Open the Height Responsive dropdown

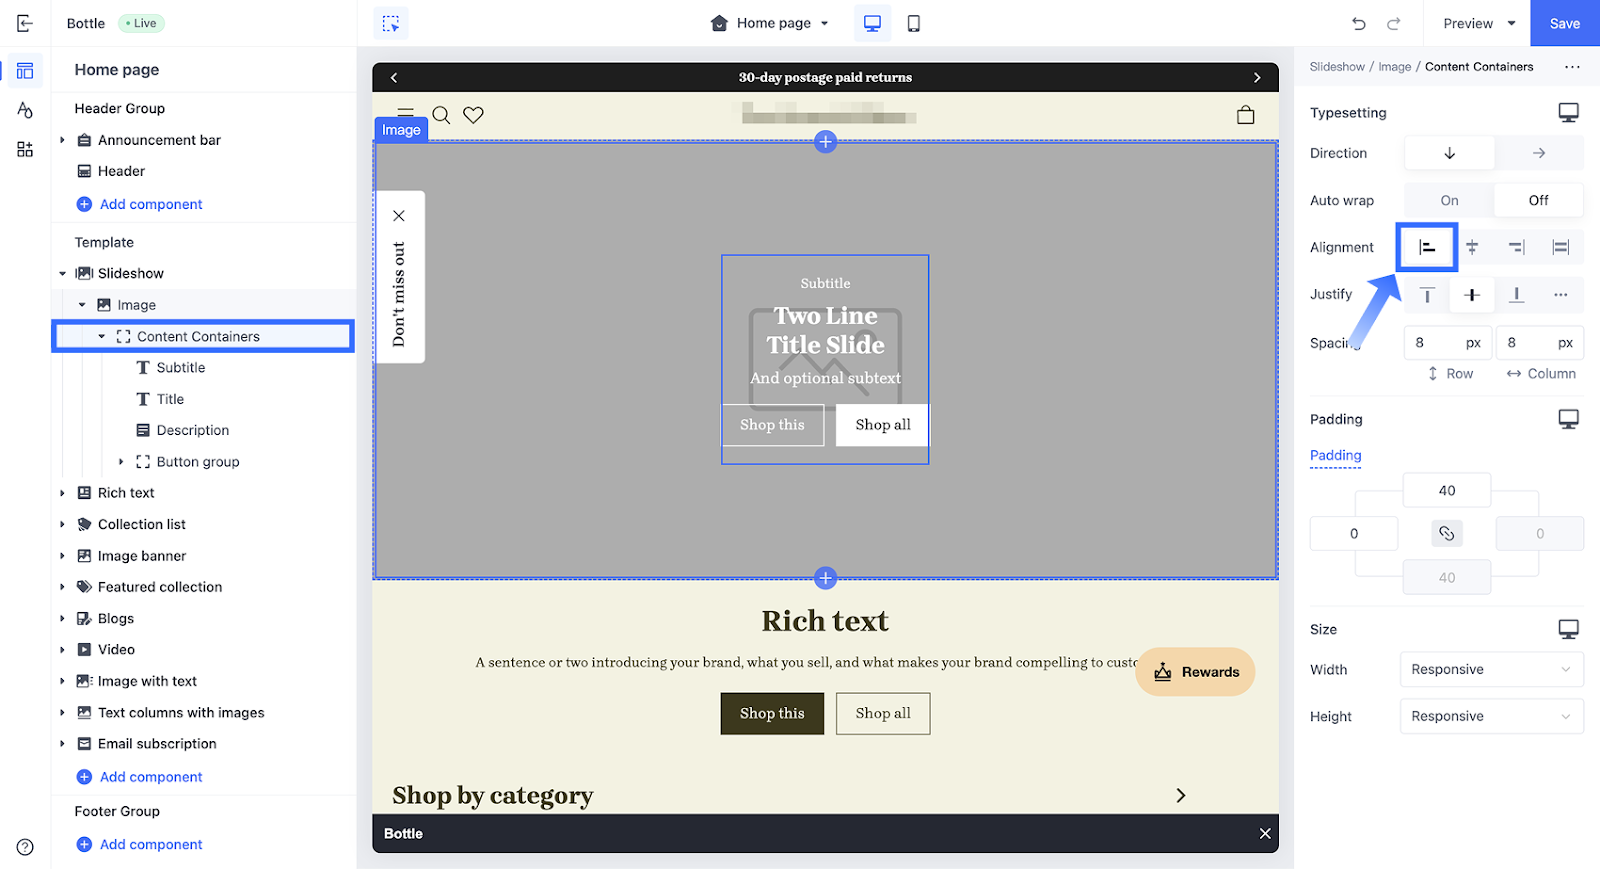1491,716
